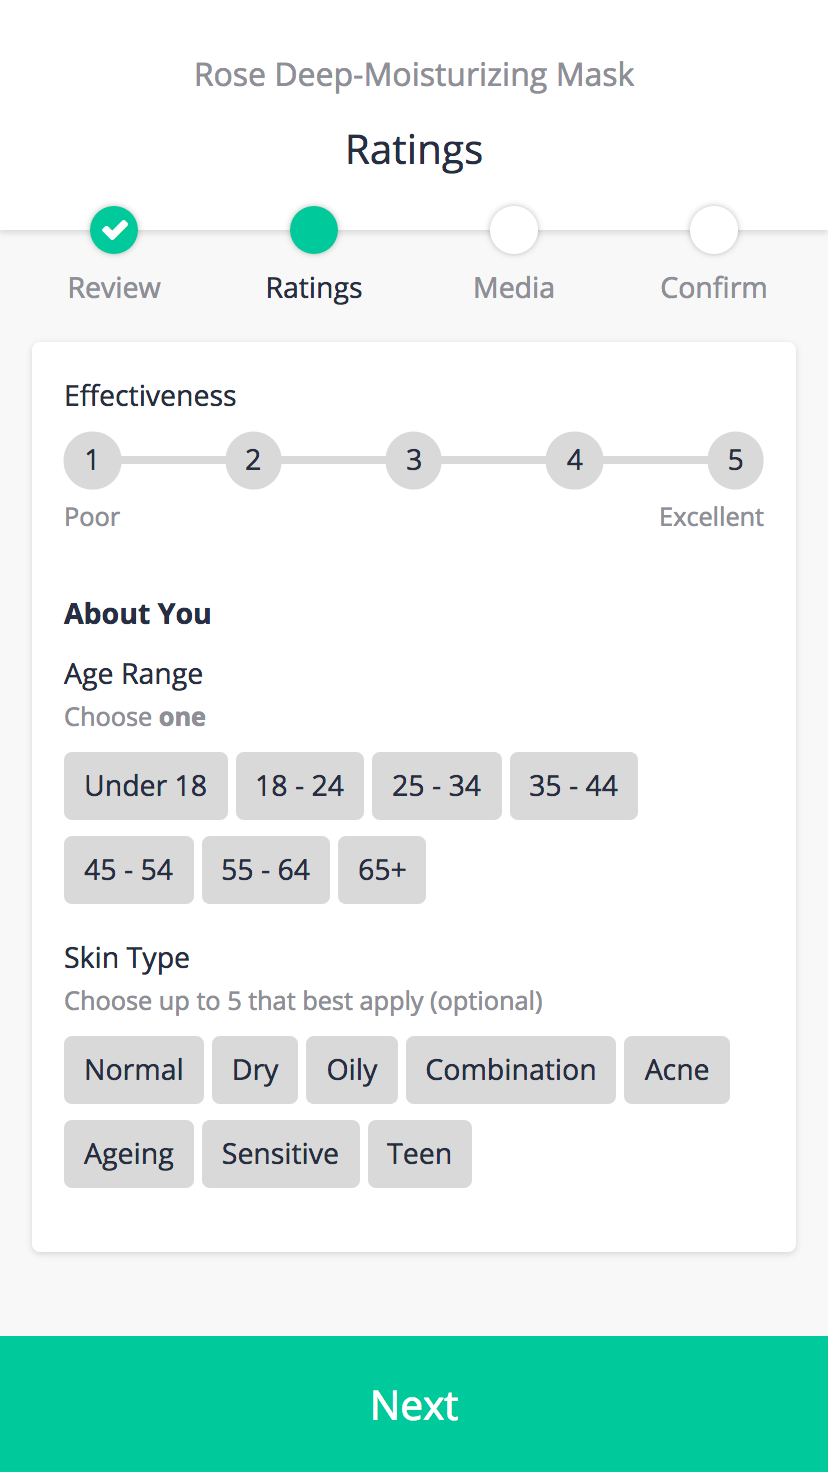Screen dimensions: 828x1472
Task: Set effectiveness rating to 4
Action: (575, 460)
